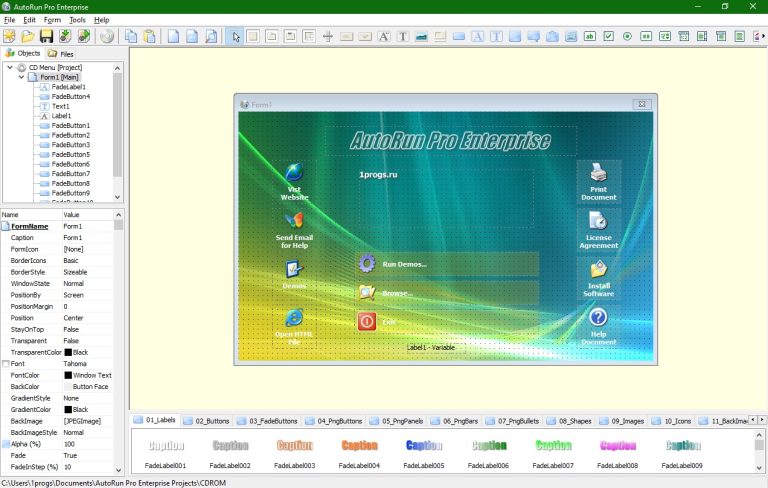Viewport: 768px width, 488px height.
Task: Click the Paste clipboard icon
Action: (149, 36)
